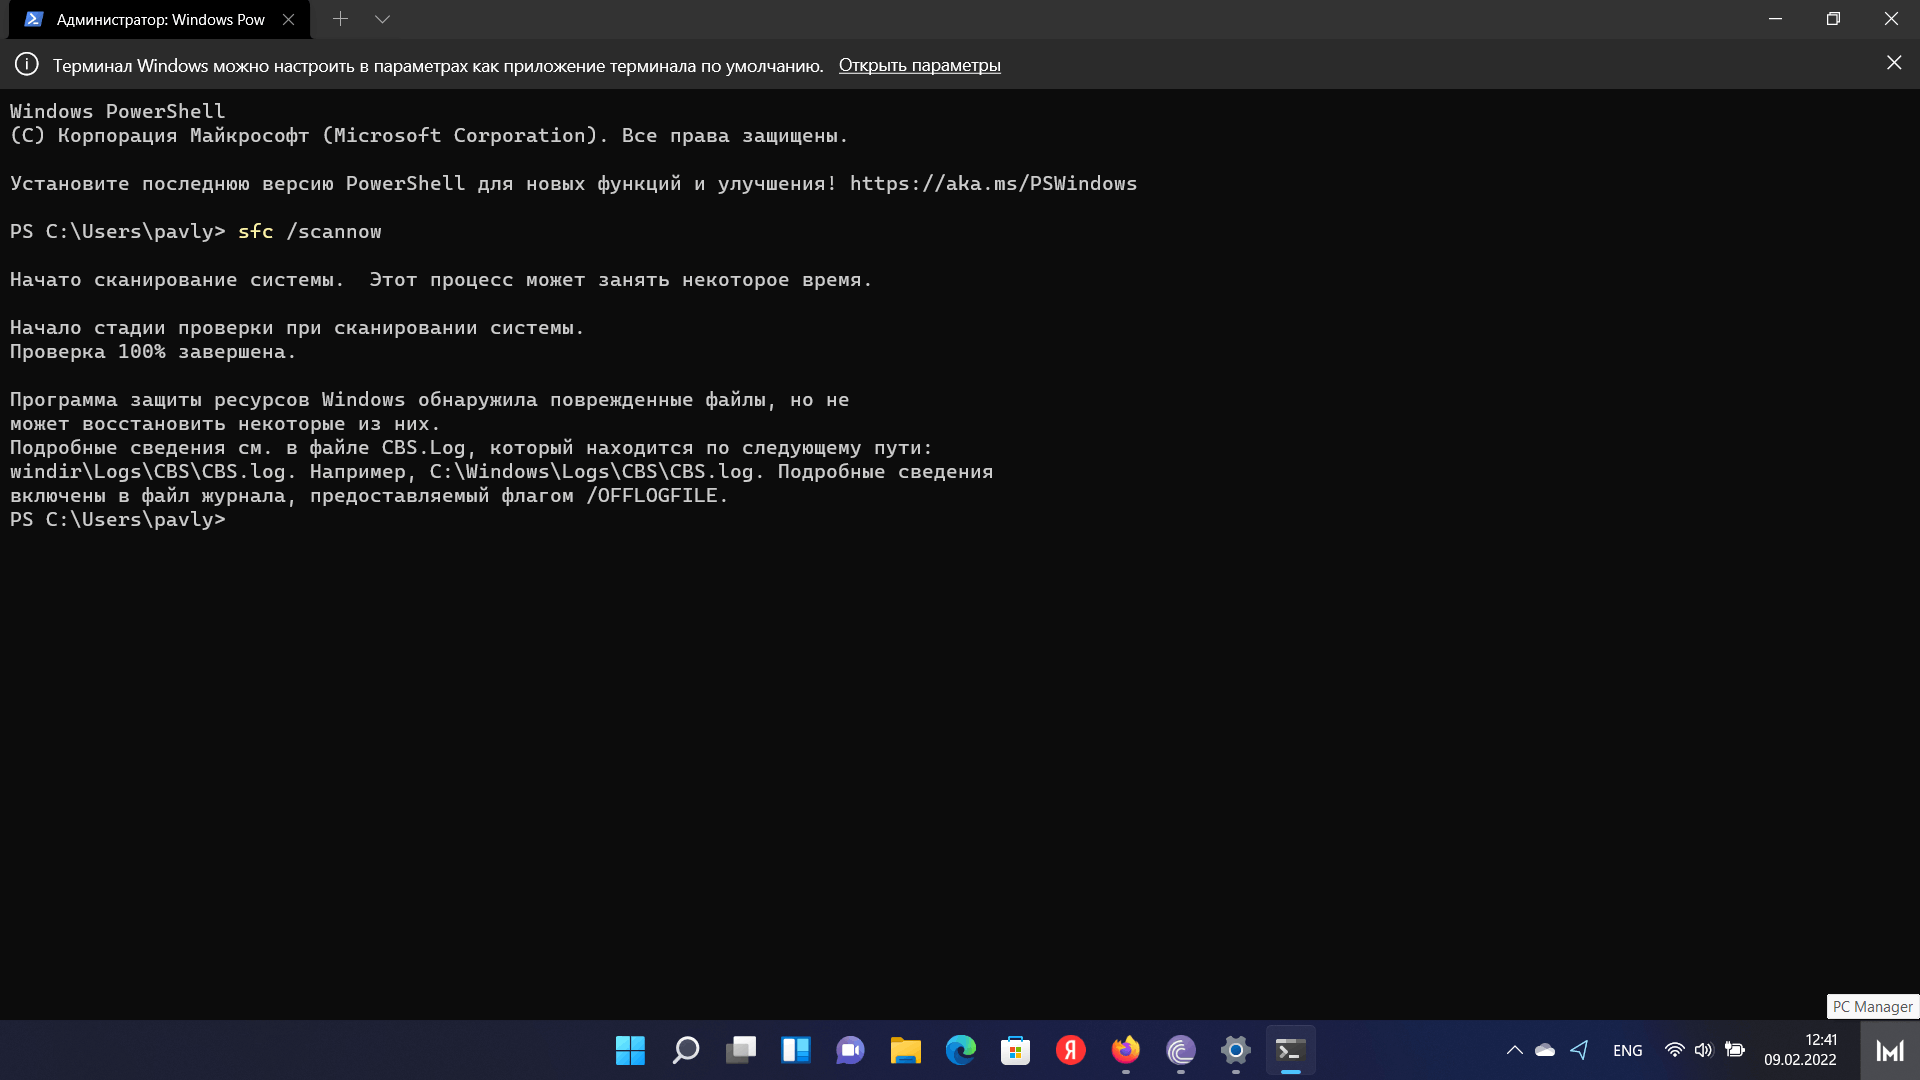The width and height of the screenshot is (1920, 1080).
Task: Restore down the Windows Terminal window
Action: (1833, 19)
